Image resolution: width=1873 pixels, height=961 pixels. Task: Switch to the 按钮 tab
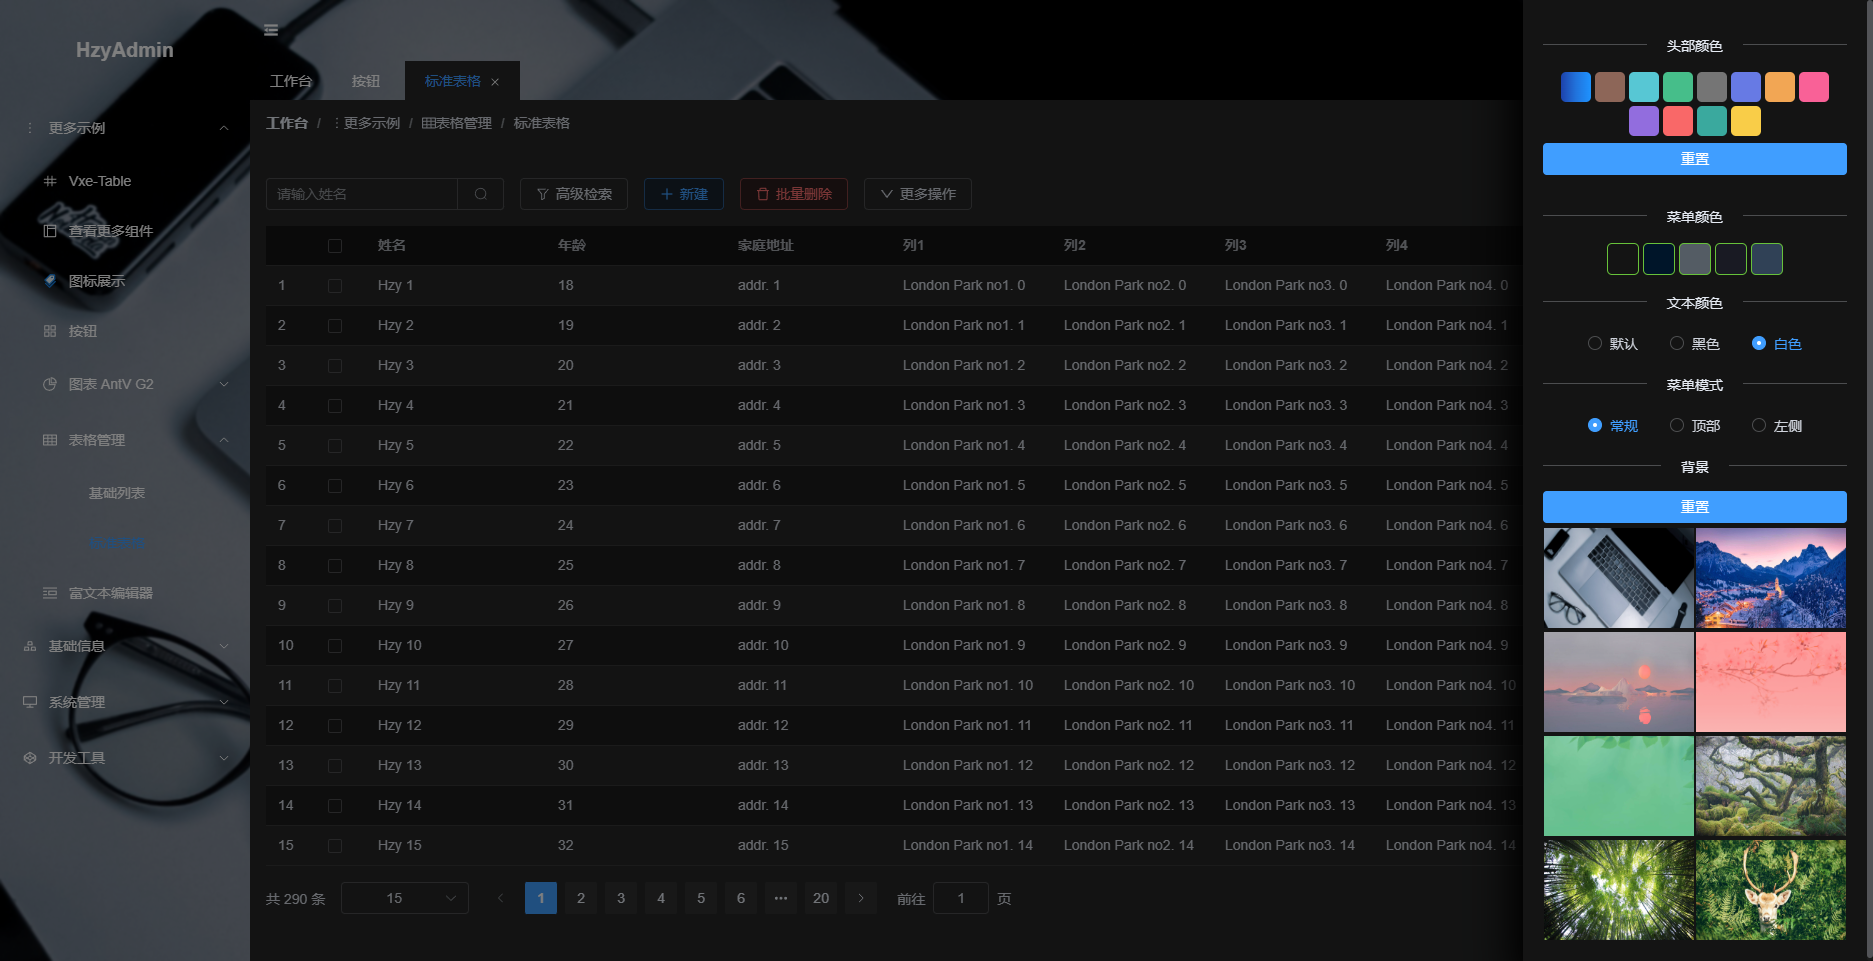point(366,81)
